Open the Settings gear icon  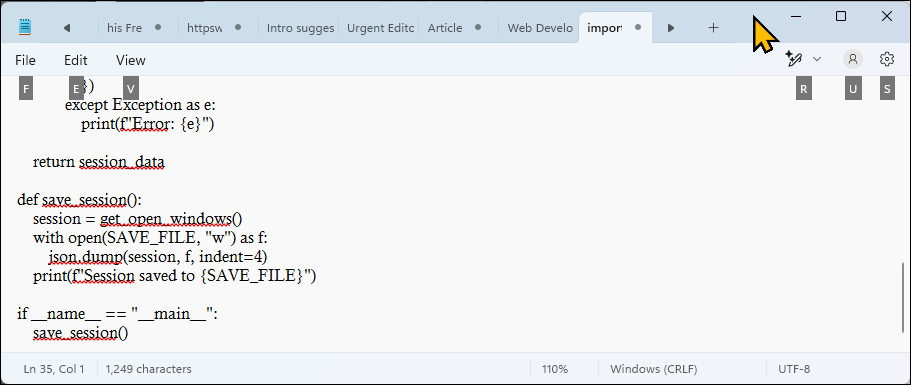887,59
